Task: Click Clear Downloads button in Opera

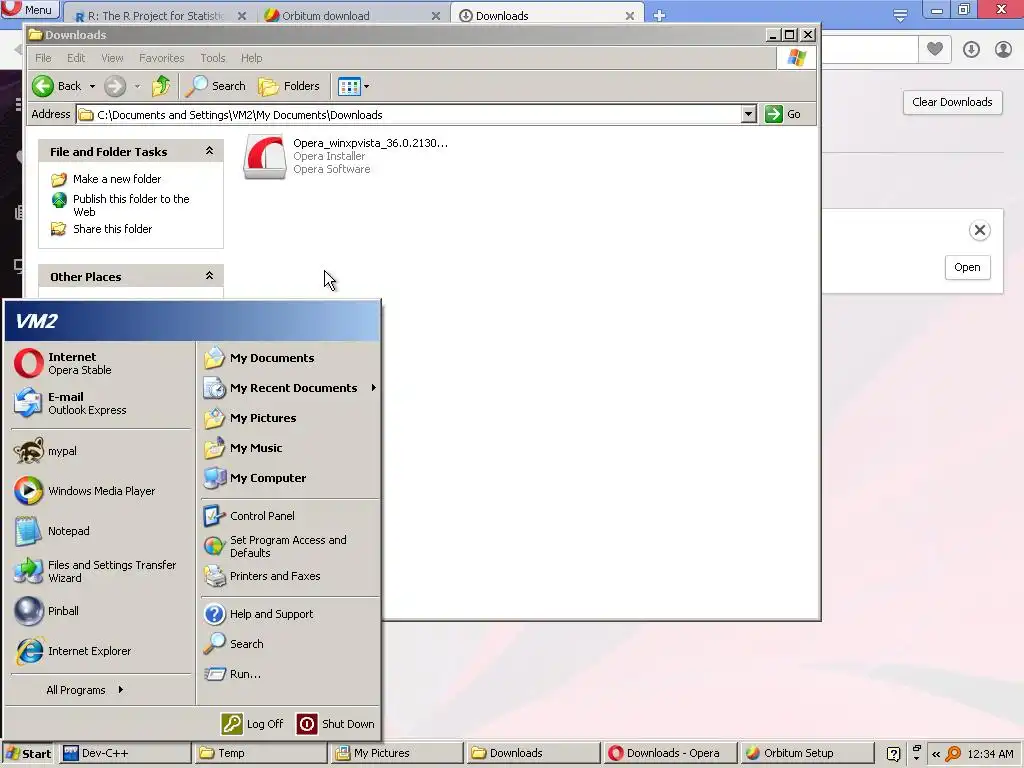Action: click(x=952, y=103)
